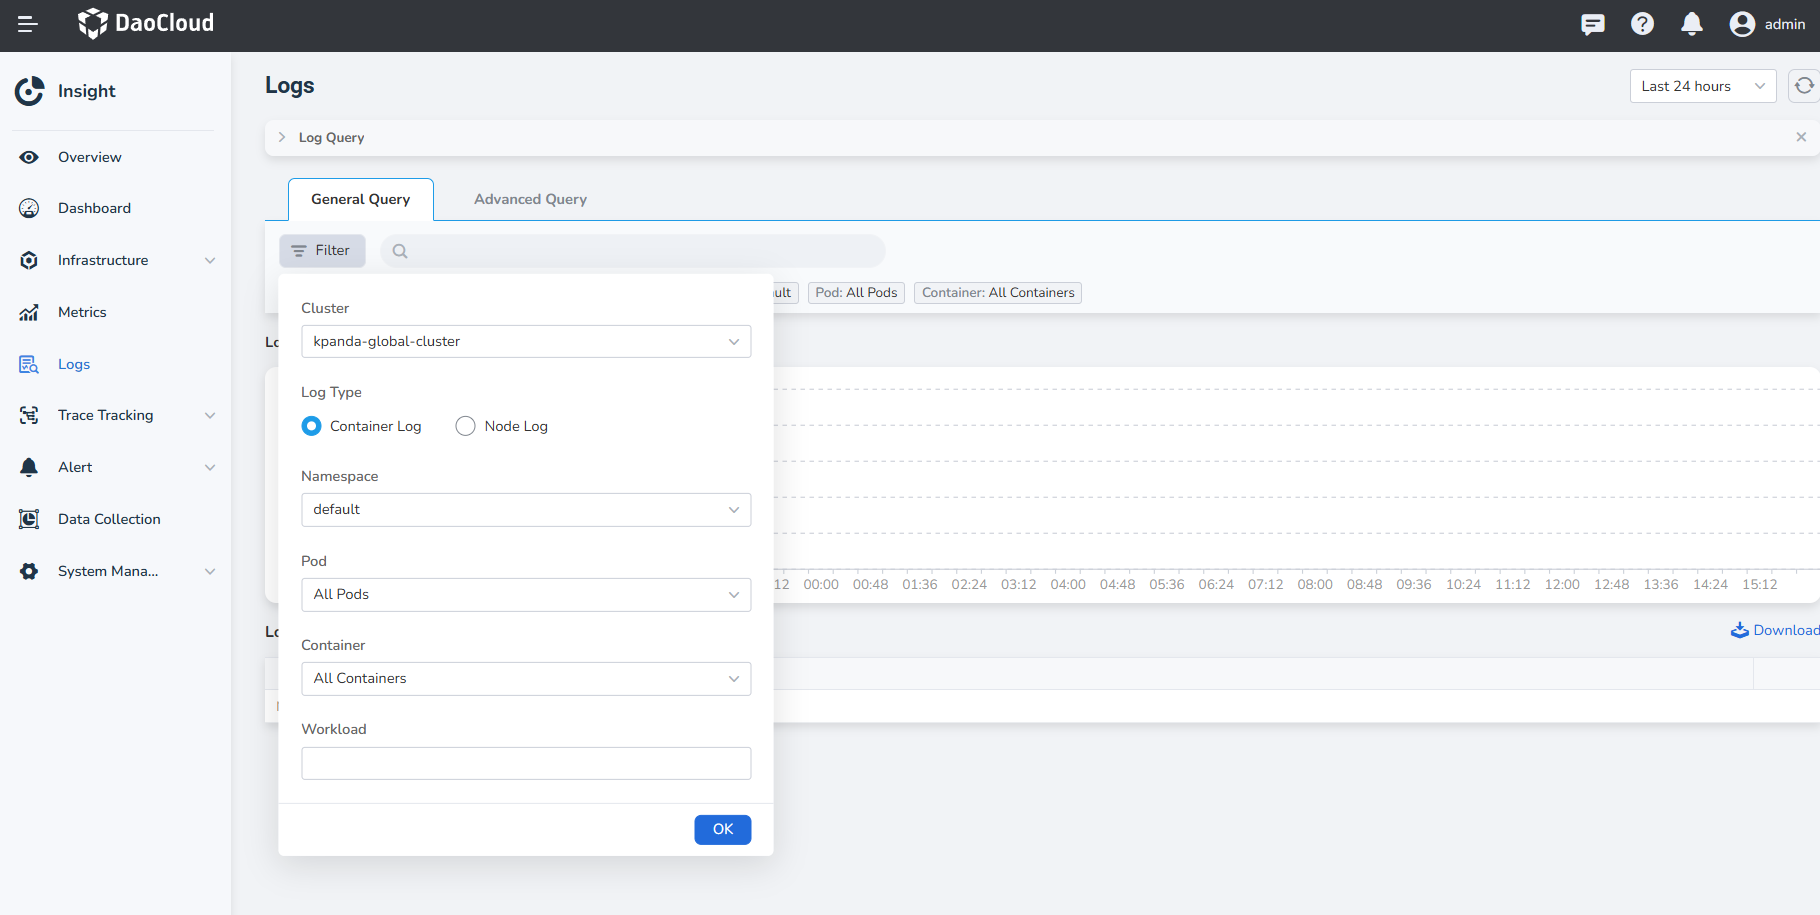Click the Download link
Screen dimensions: 1820x915
pos(1776,630)
